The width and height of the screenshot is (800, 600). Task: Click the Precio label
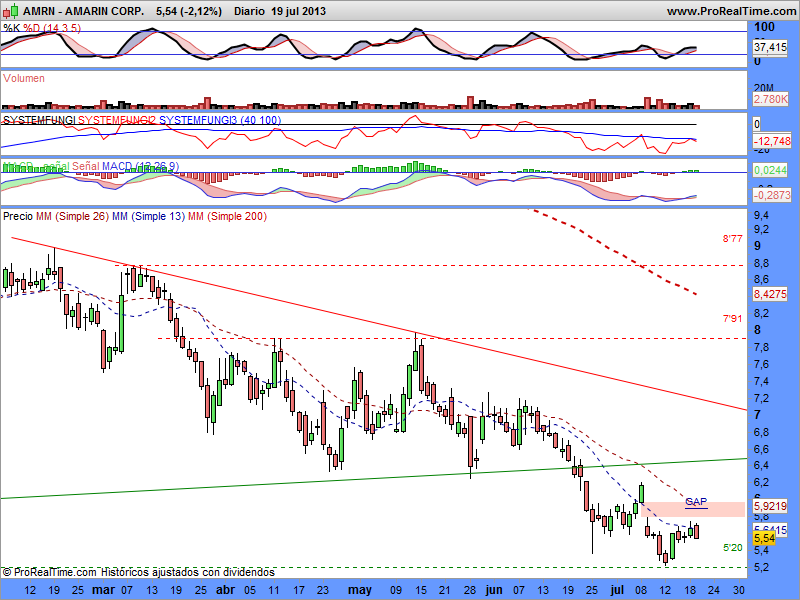click(x=18, y=216)
